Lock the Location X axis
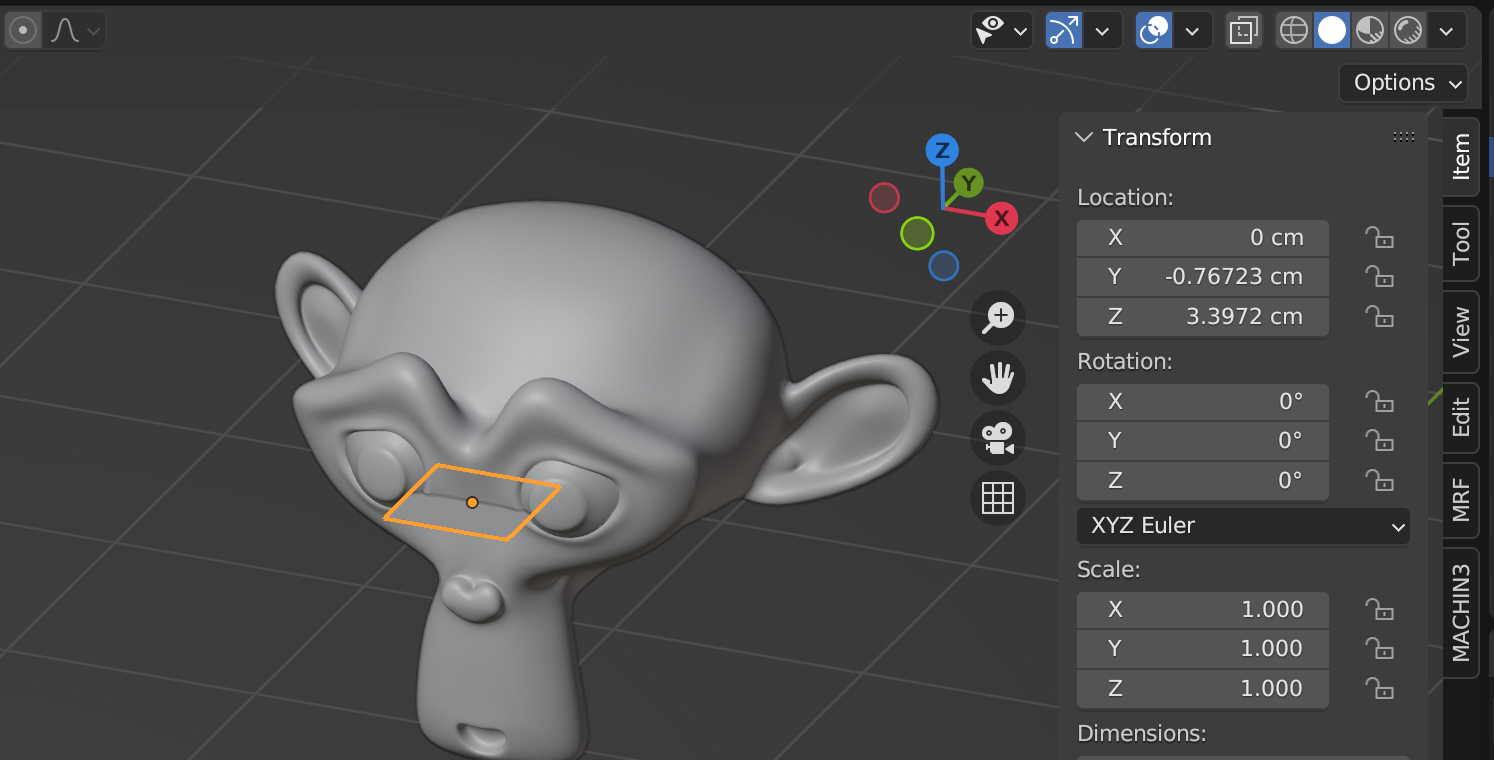Screen dimensions: 1494x760 1380,238
